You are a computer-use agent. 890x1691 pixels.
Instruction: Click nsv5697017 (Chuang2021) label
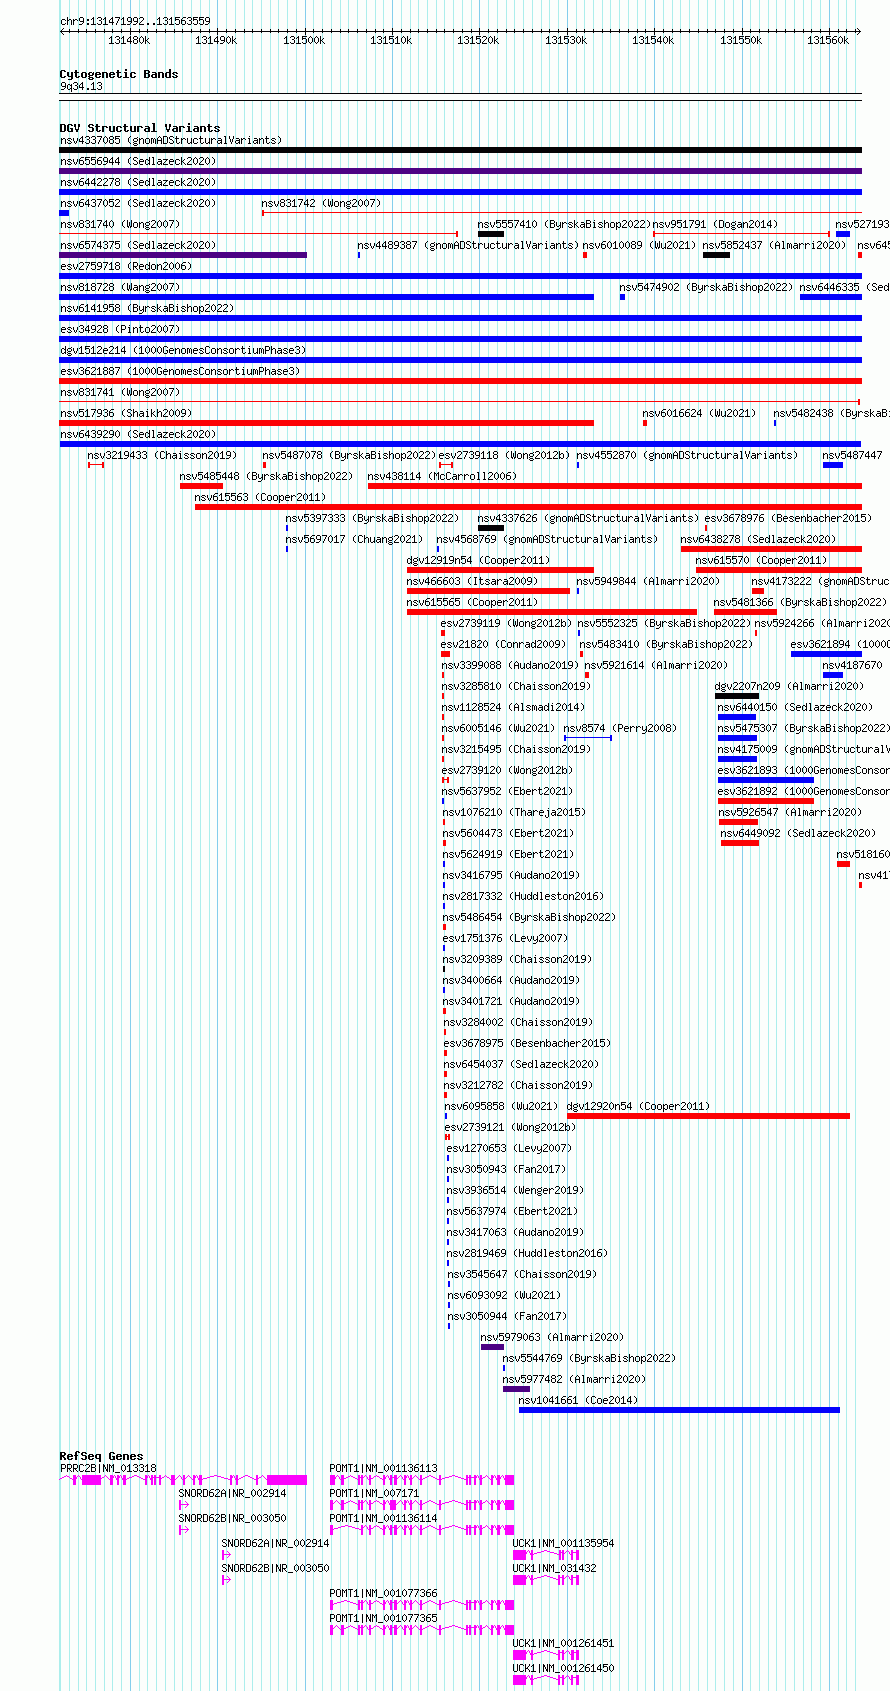(x=354, y=539)
